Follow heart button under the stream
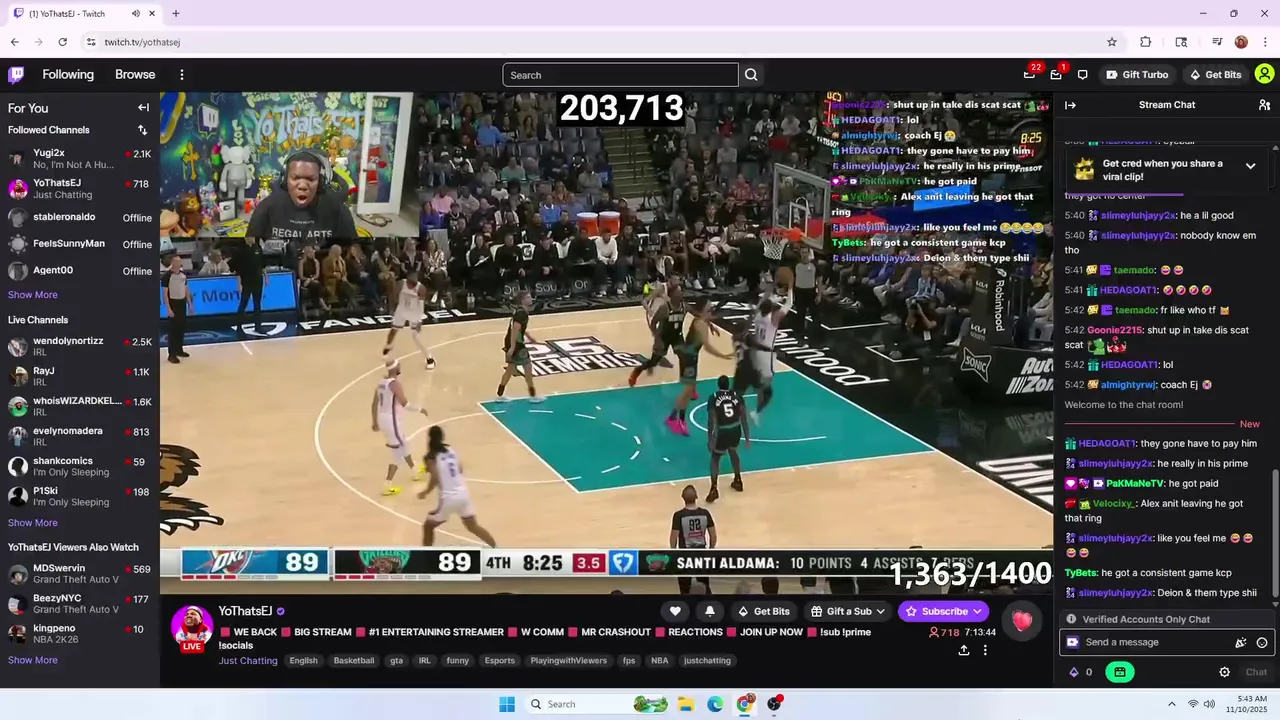The width and height of the screenshot is (1280, 720). point(675,611)
